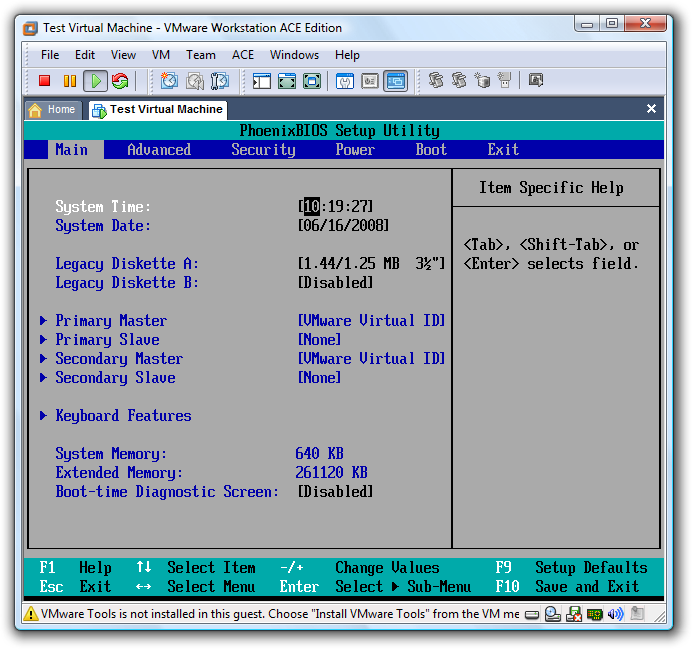Click the Full Screen mode icon
Screen dimensions: 692x649
coord(312,81)
